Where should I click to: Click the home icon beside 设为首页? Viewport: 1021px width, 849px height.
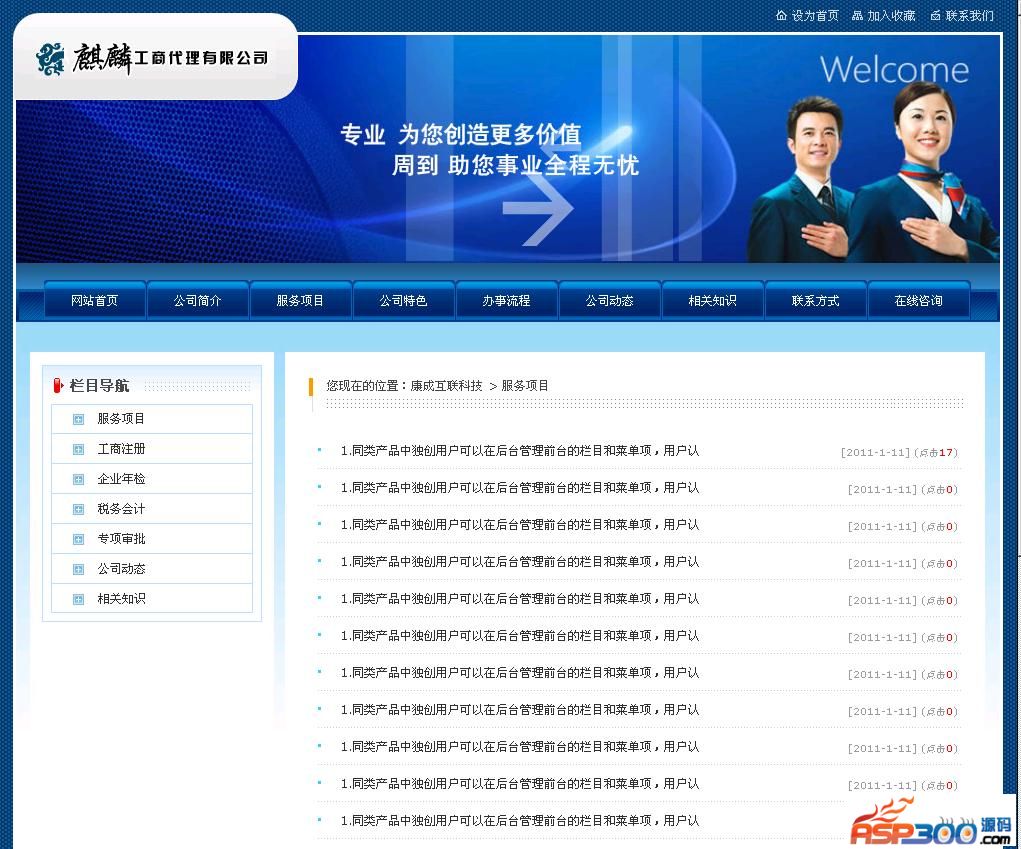pyautogui.click(x=781, y=15)
